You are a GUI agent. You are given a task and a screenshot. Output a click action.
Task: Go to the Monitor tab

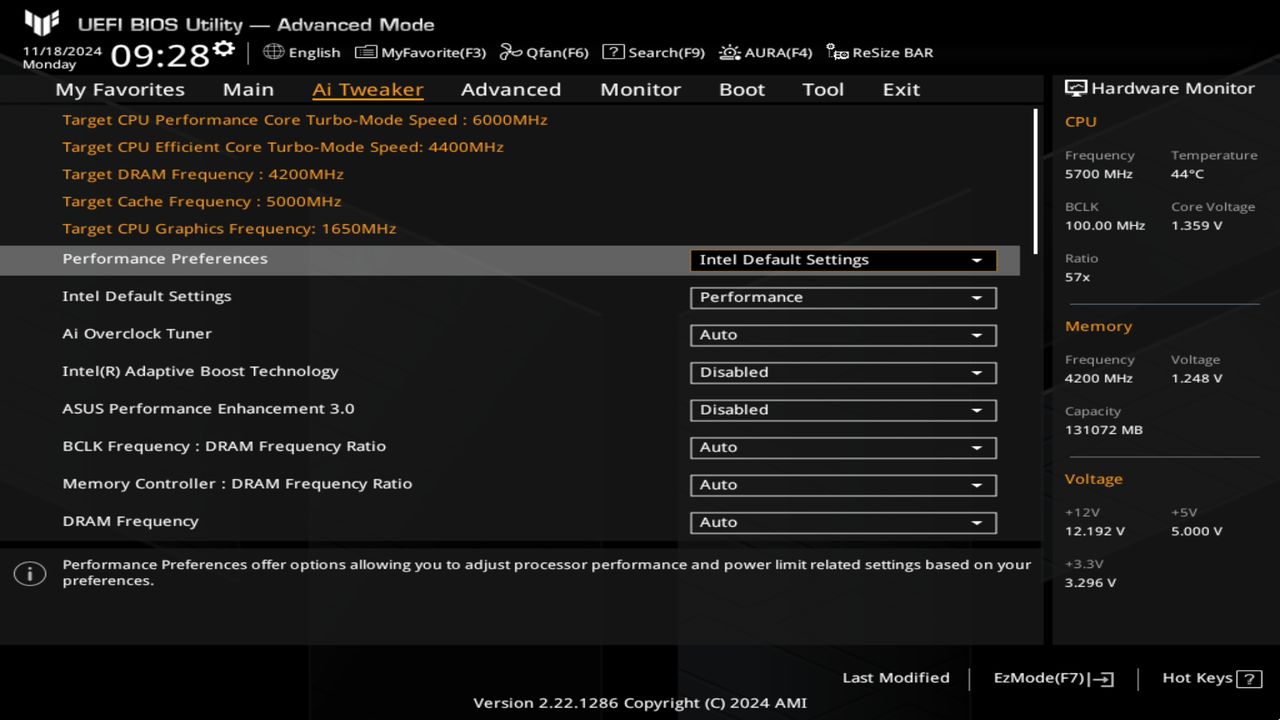tap(640, 89)
